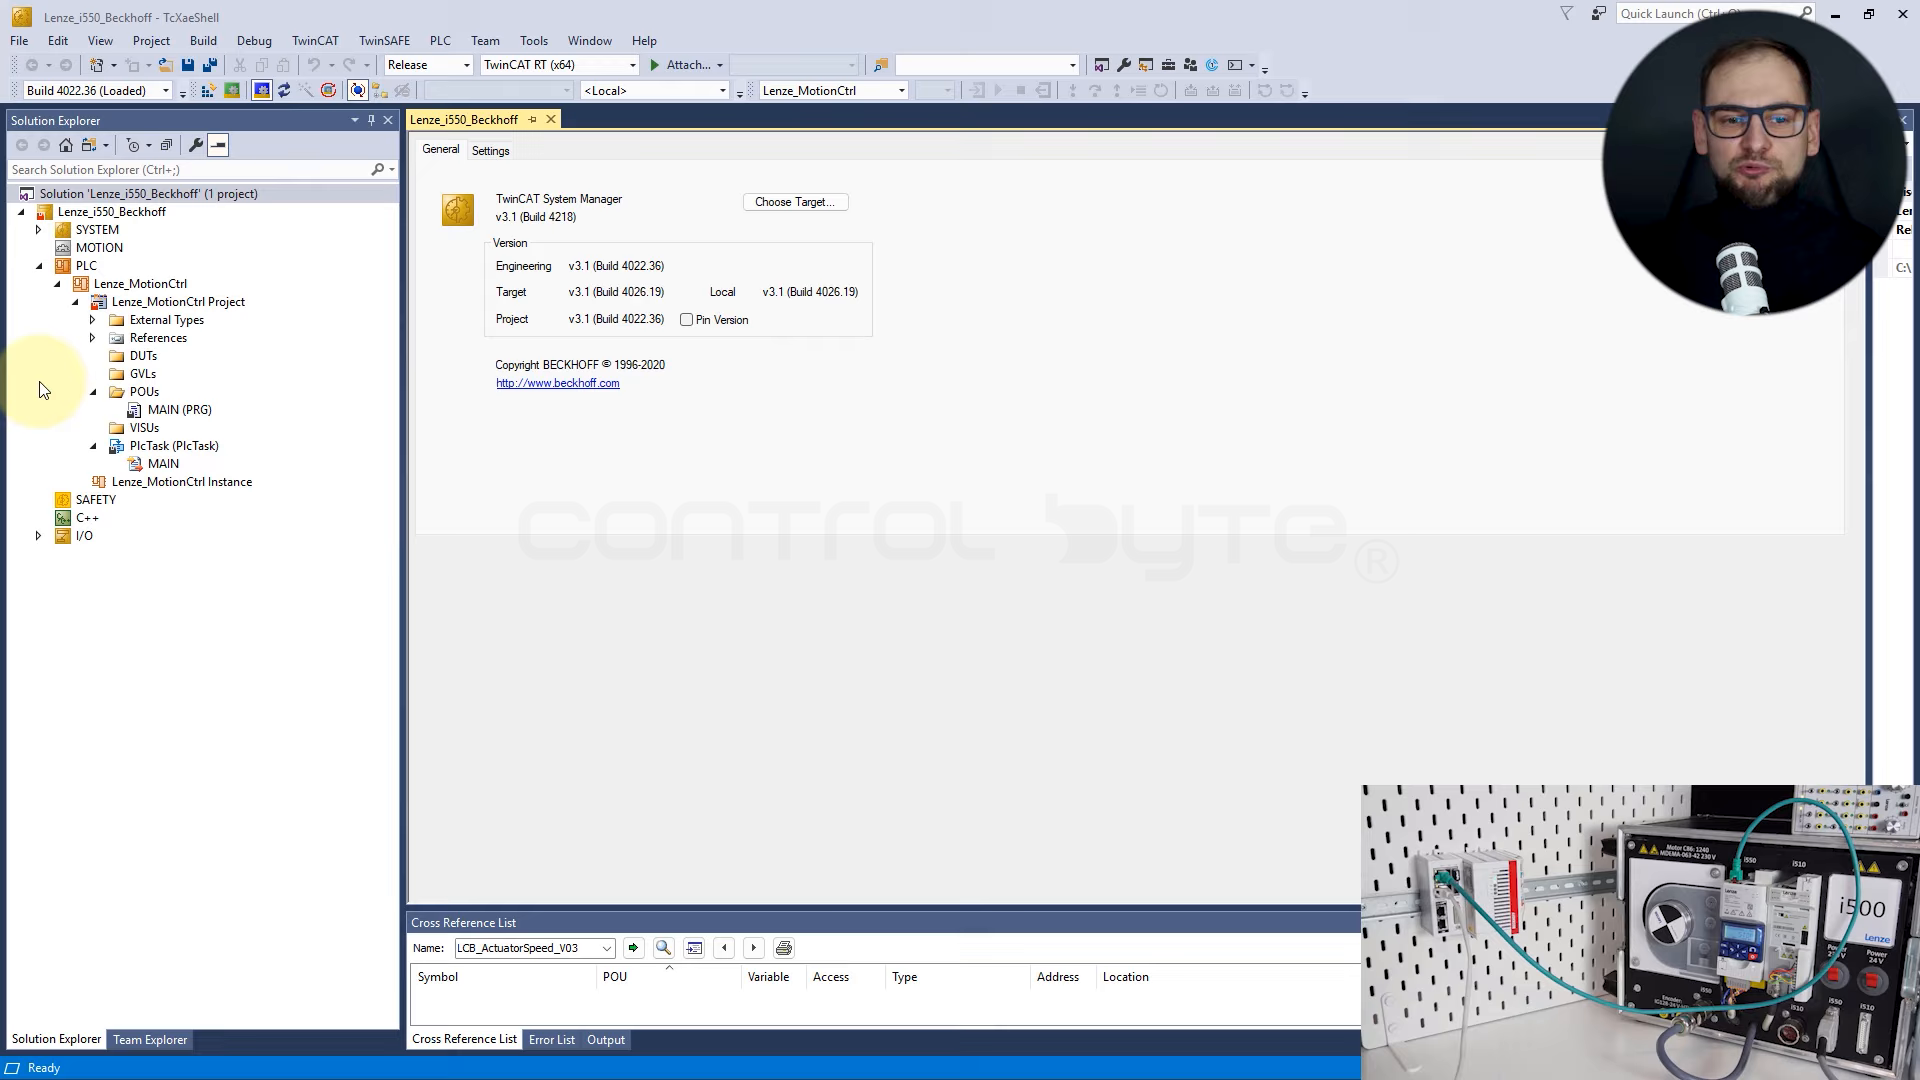Click the red circular Toggle Free Run icon
The width and height of the screenshot is (1920, 1080).
click(x=328, y=91)
